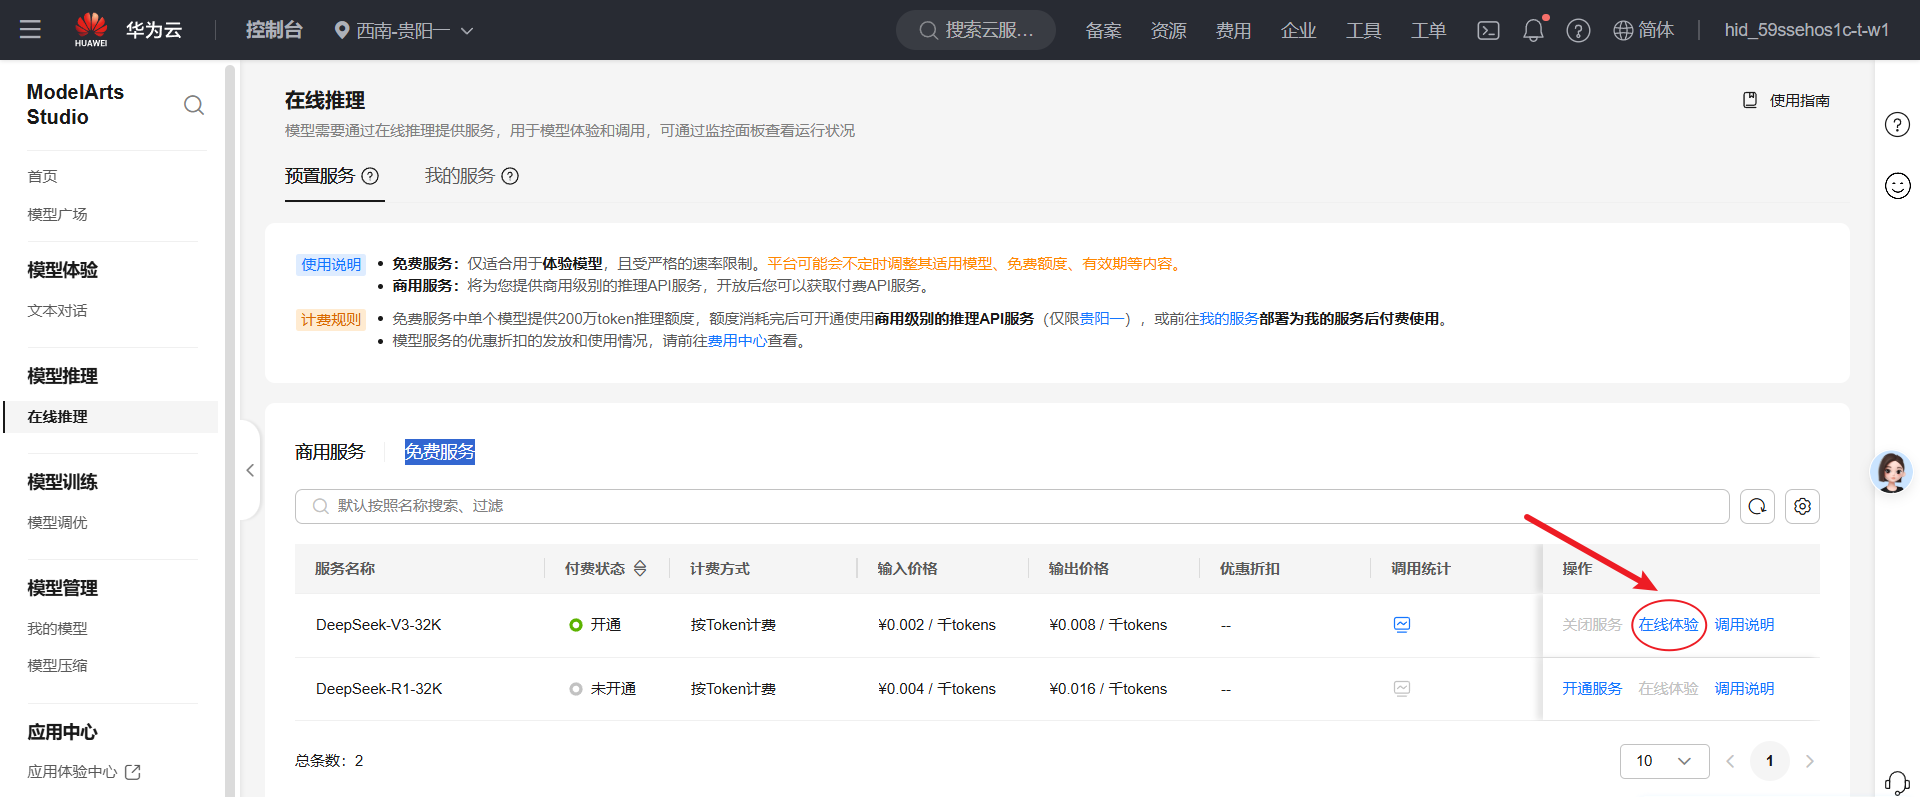Click 开通服务 for DeepSeek-R1-32K

tap(1592, 689)
